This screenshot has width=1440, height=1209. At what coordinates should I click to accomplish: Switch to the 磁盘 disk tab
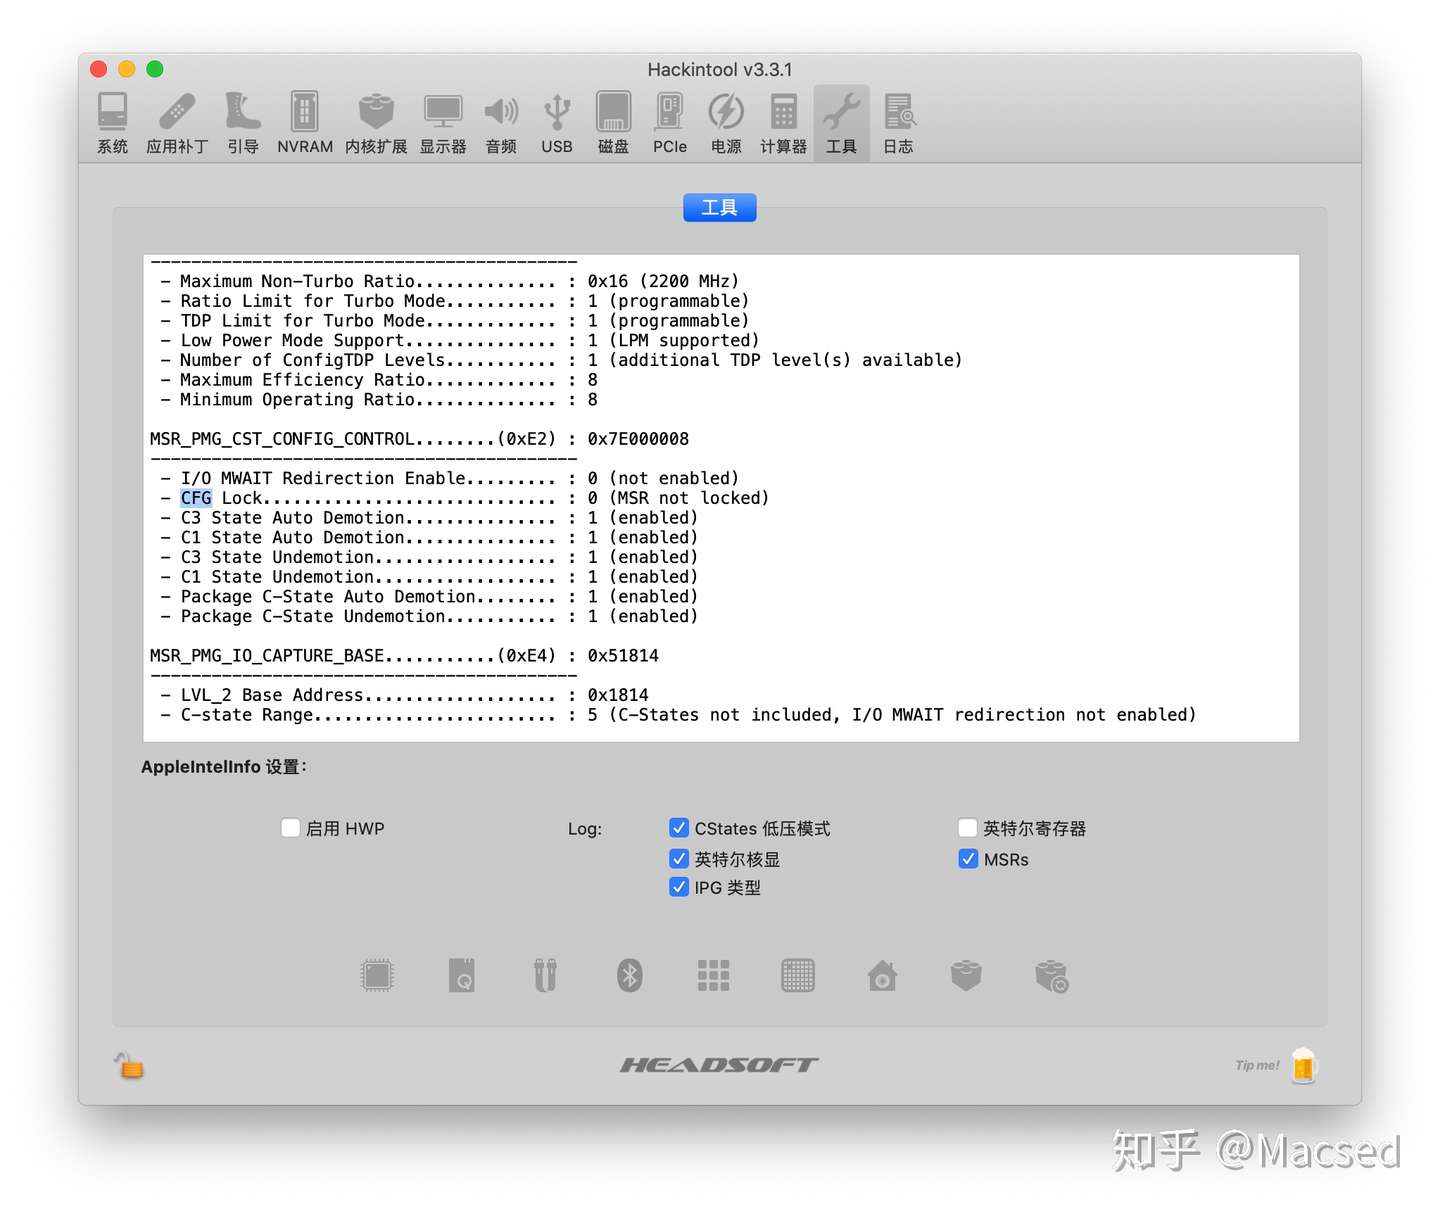(612, 120)
